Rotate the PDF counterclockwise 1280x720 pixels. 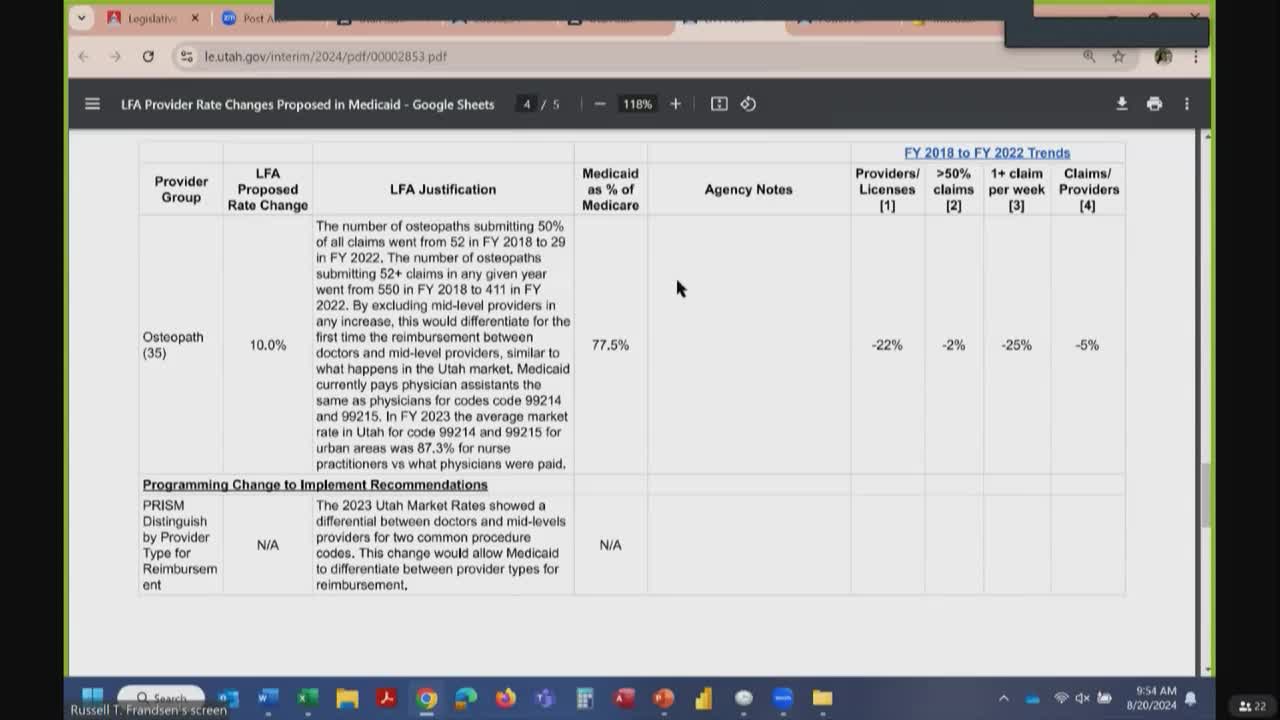pyautogui.click(x=748, y=104)
